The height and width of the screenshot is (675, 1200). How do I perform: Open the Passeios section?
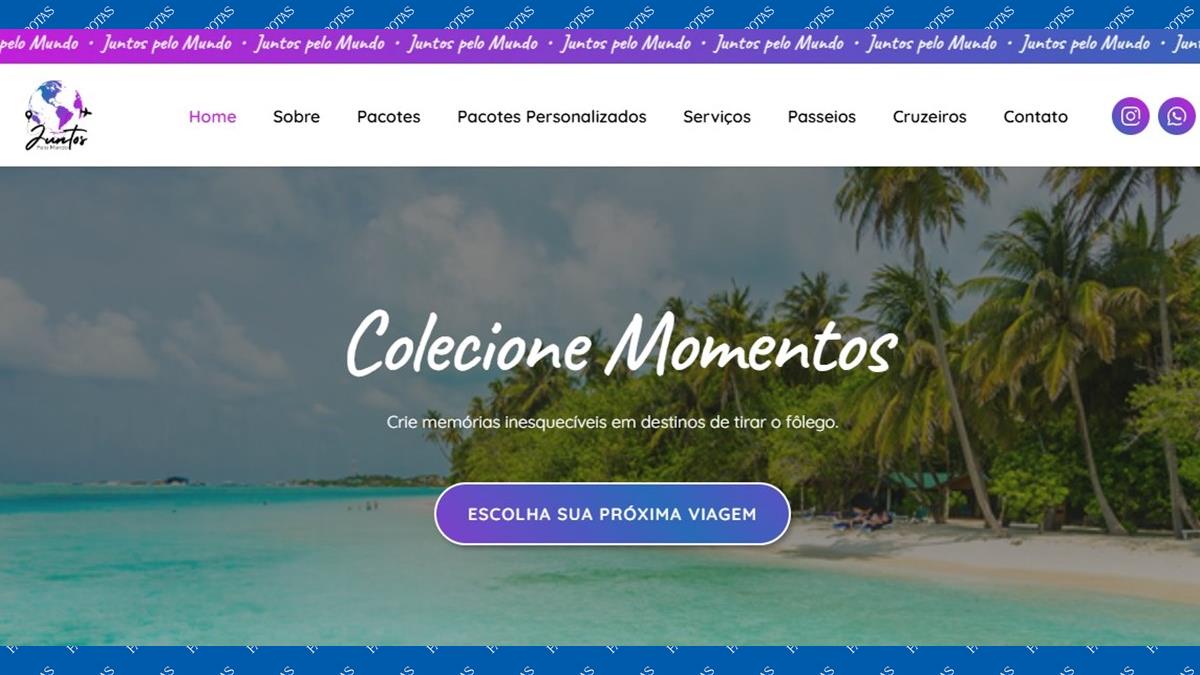coord(822,117)
